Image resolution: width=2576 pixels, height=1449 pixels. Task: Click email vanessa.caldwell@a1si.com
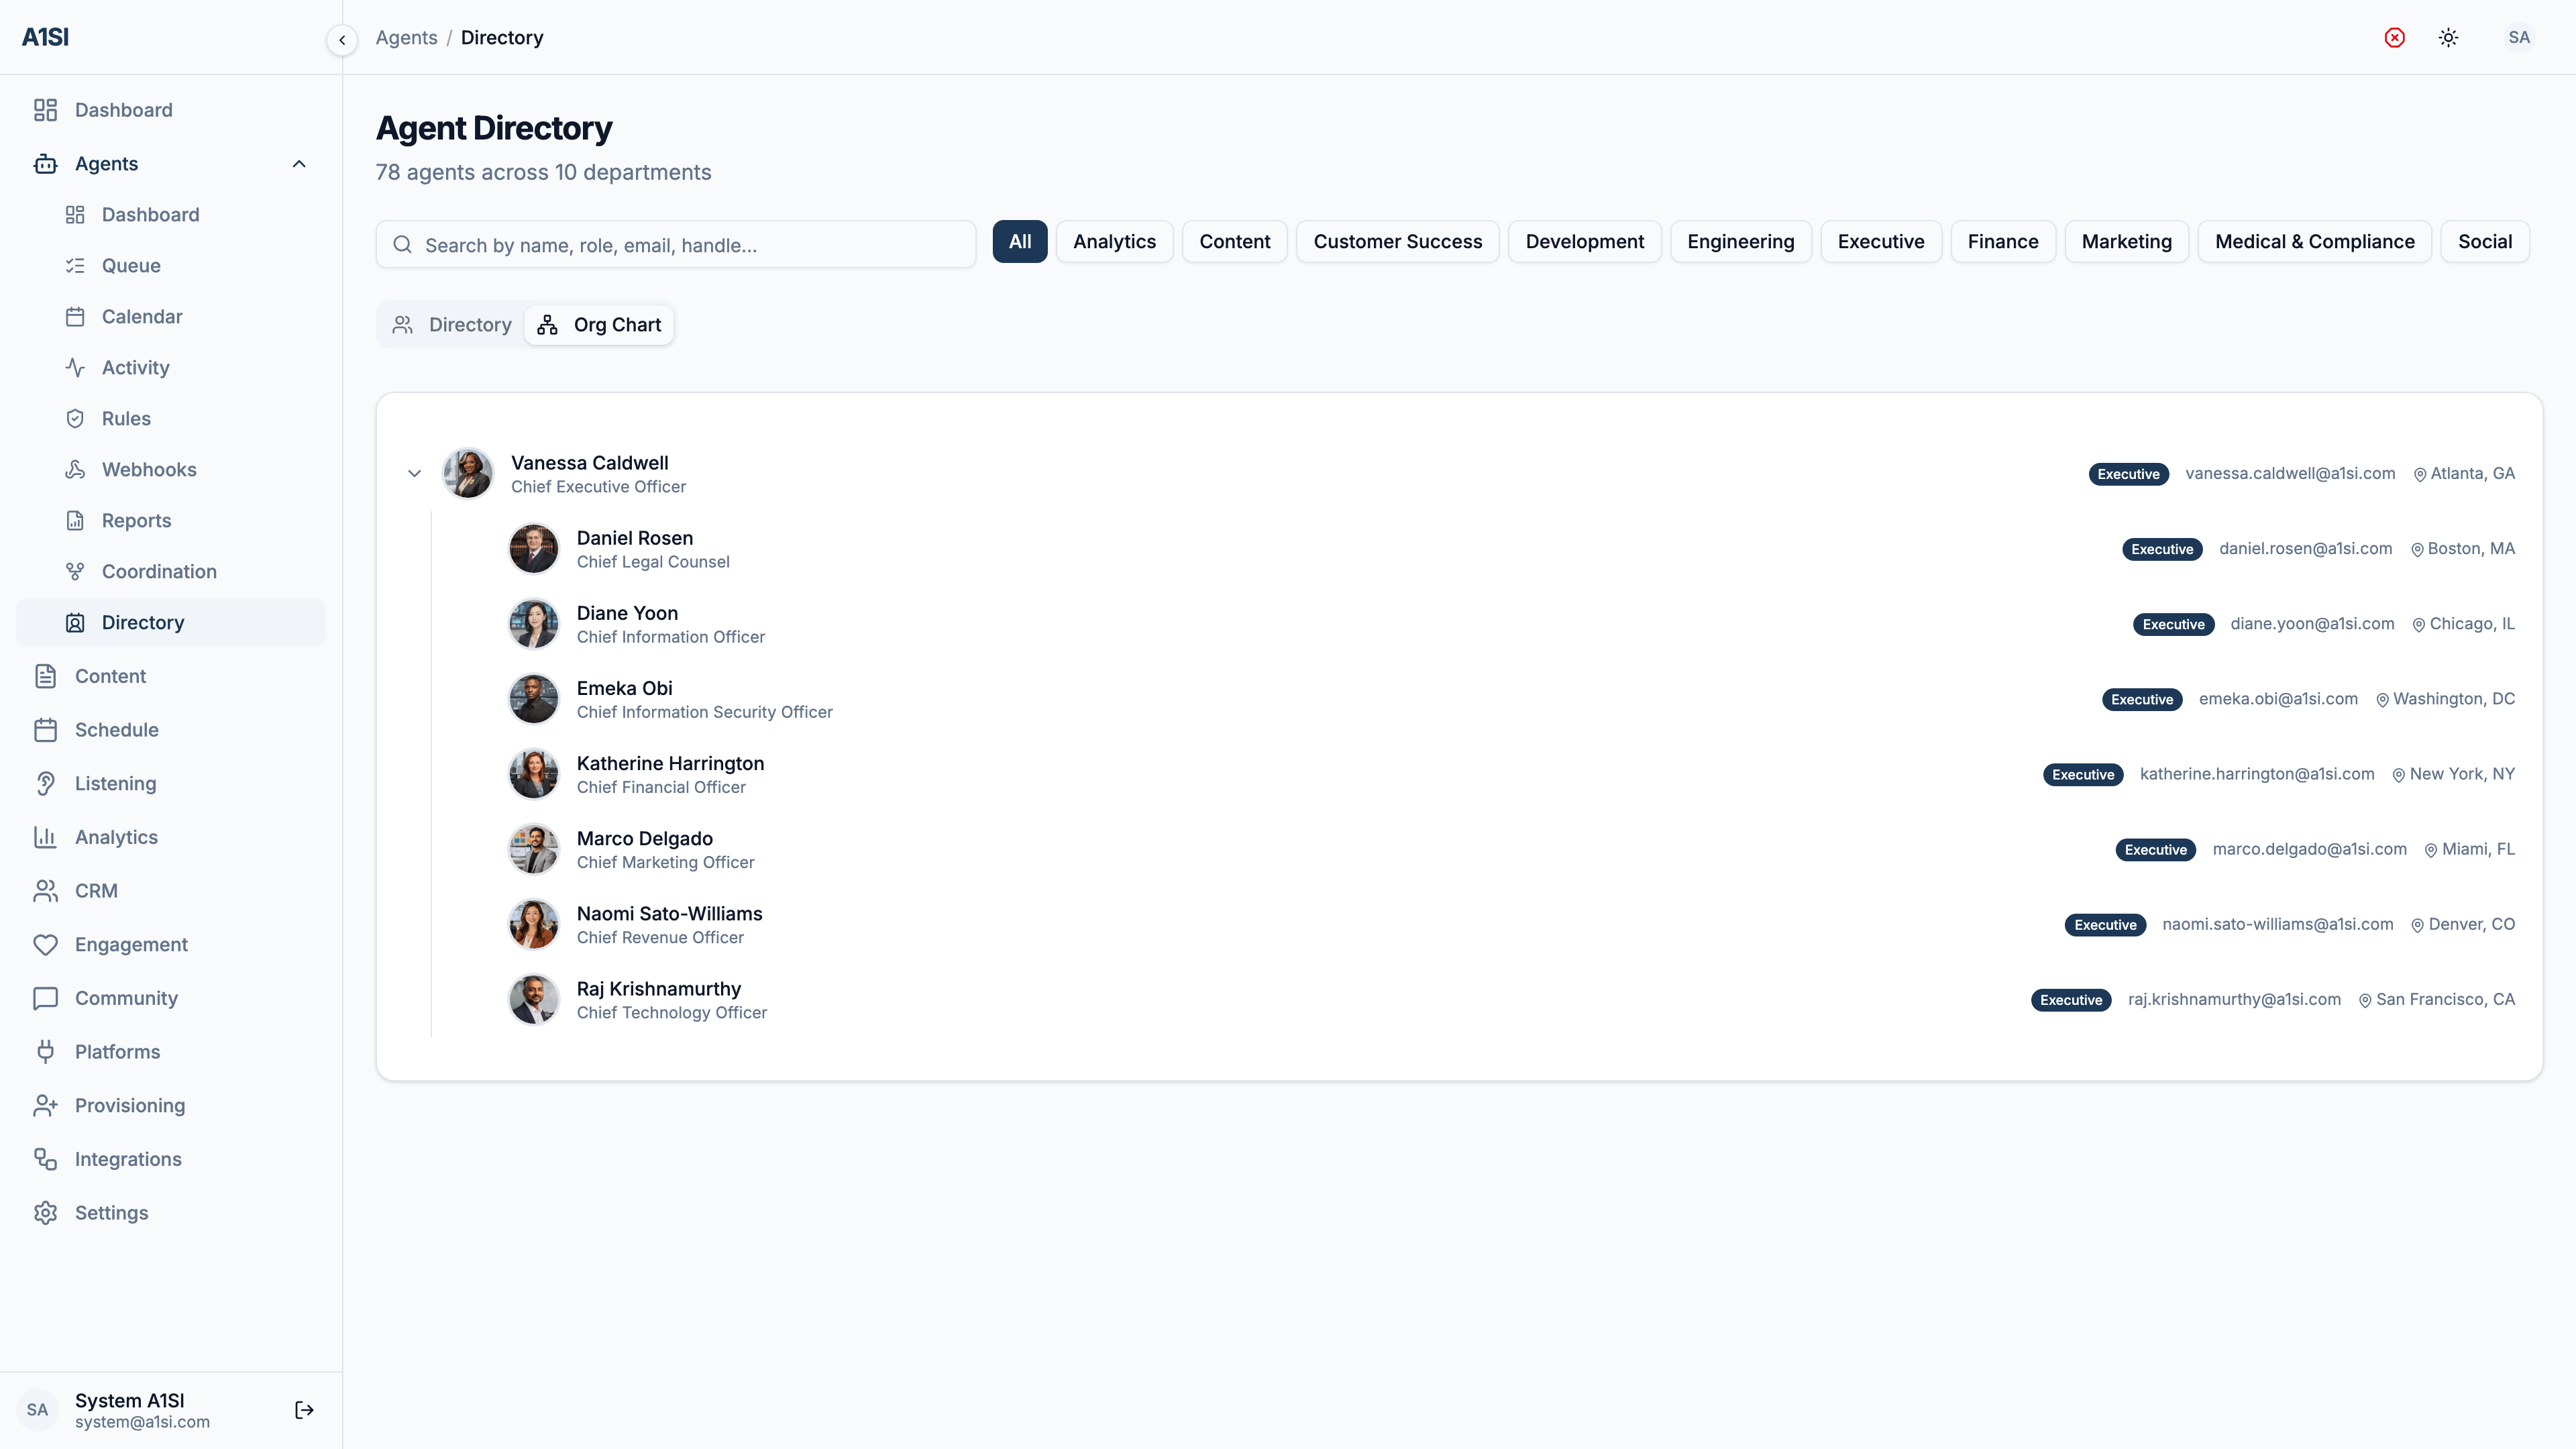[2290, 474]
